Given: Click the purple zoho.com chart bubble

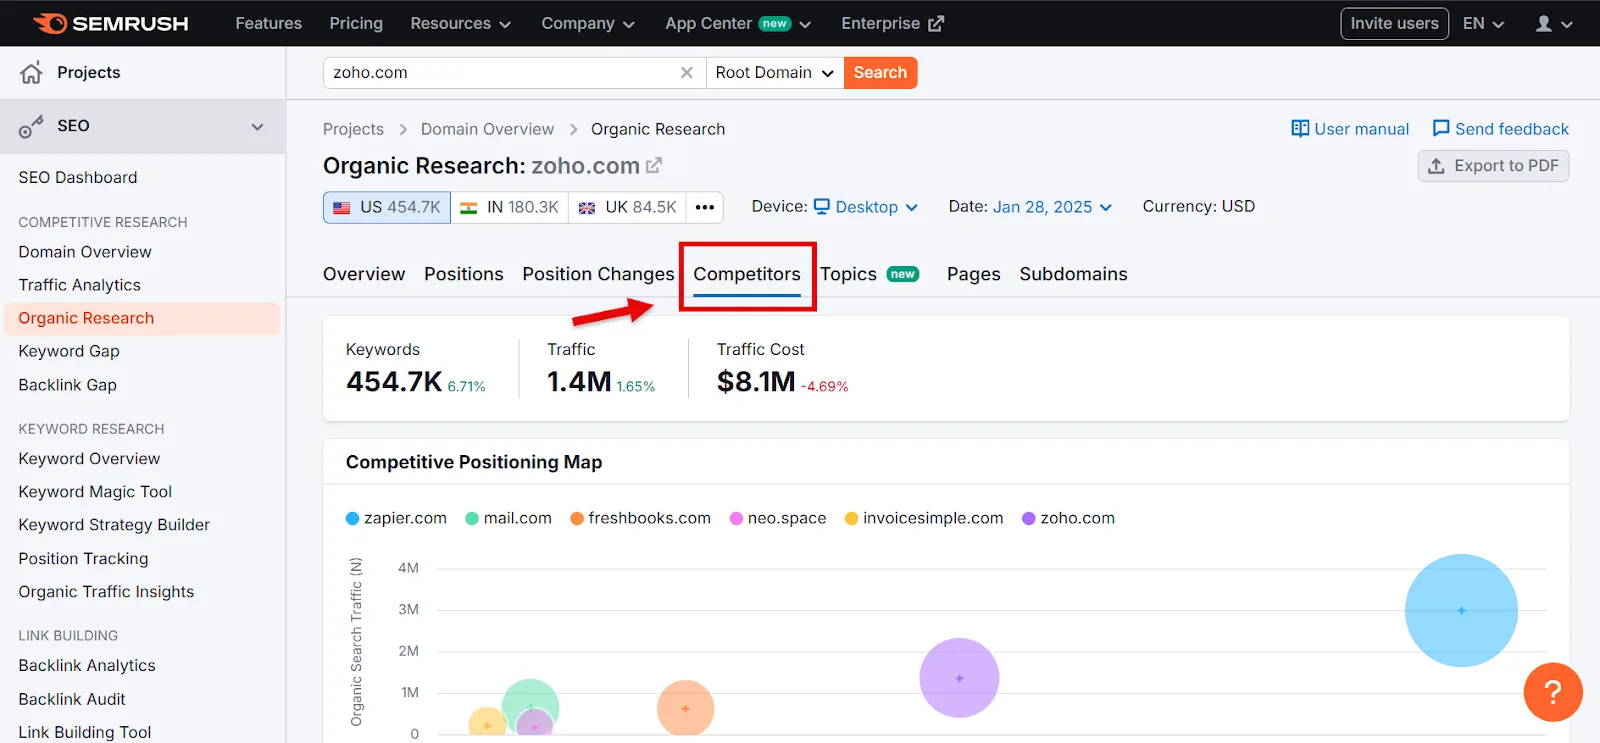Looking at the screenshot, I should tap(959, 678).
